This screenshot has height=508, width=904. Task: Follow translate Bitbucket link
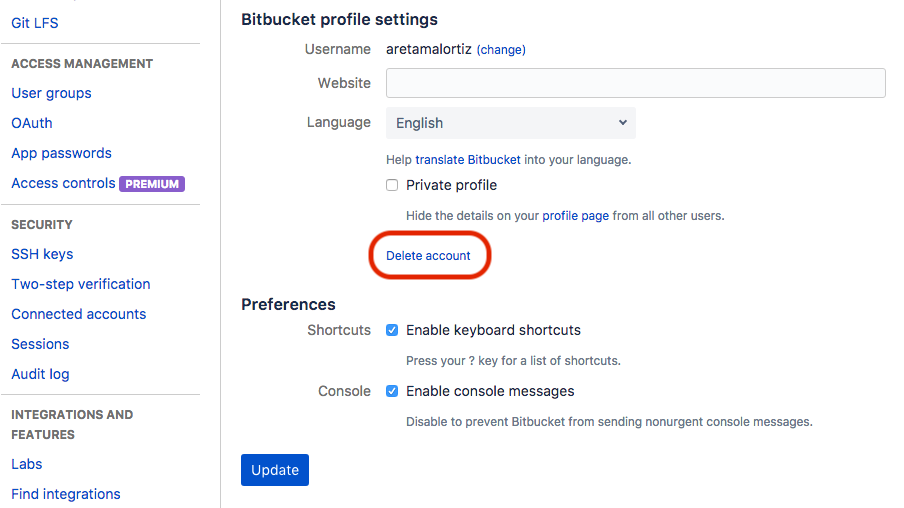(x=468, y=160)
